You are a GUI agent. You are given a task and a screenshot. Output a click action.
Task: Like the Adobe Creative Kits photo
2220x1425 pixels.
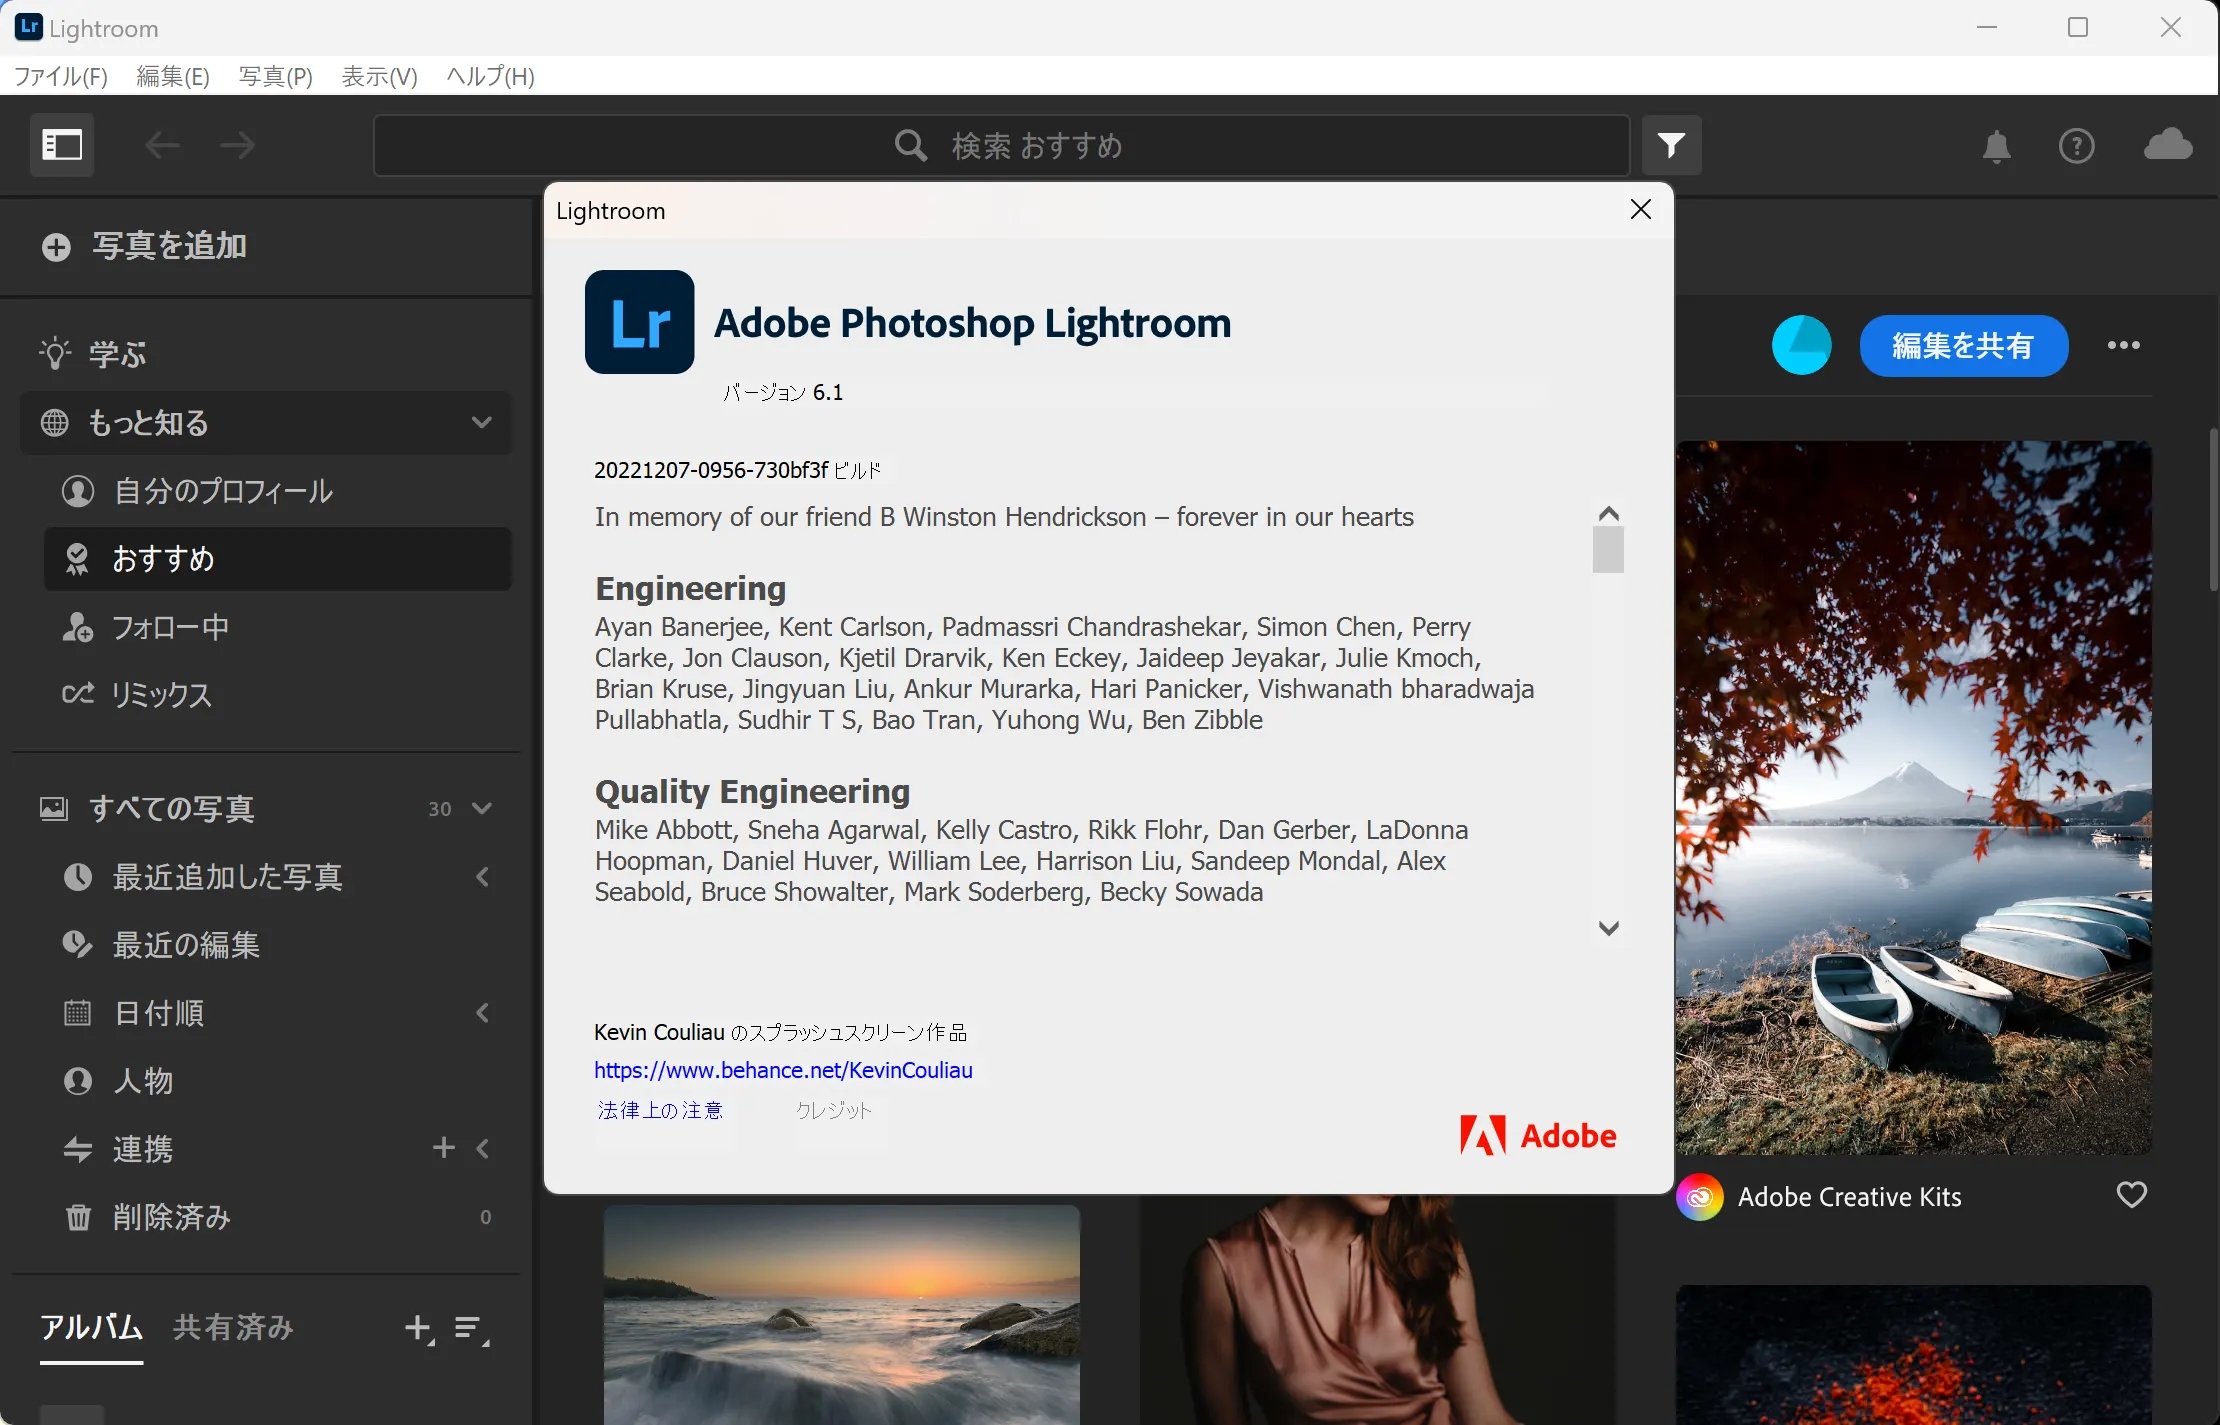point(2131,1195)
